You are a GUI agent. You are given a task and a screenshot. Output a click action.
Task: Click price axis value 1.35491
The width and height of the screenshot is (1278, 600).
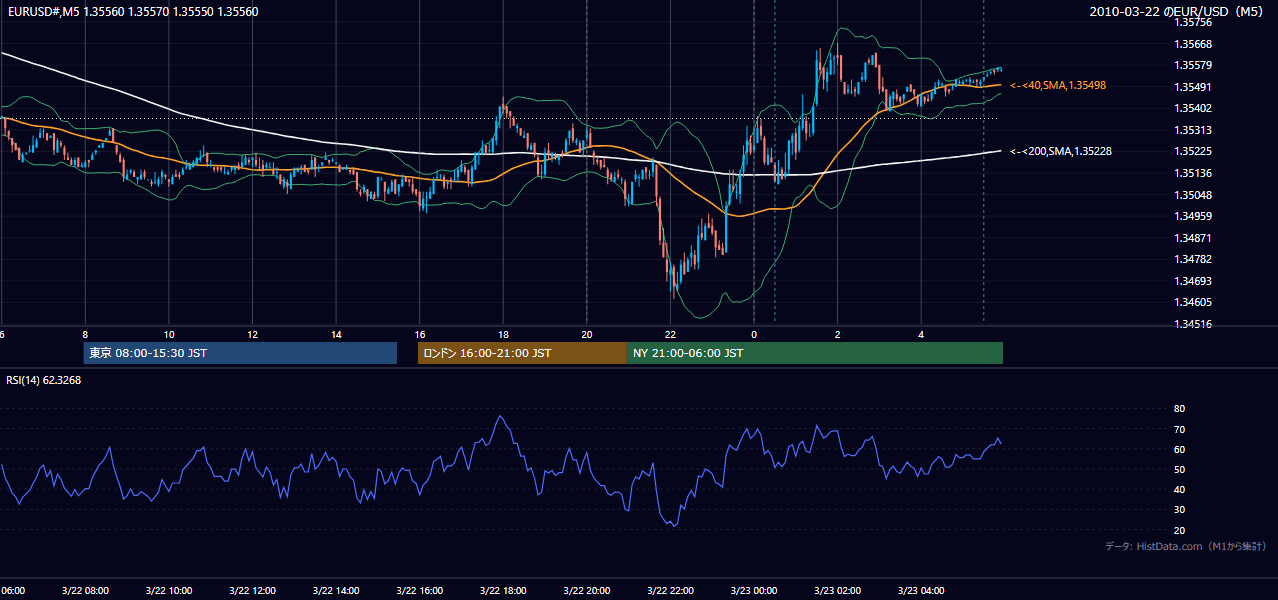[x=1192, y=87]
